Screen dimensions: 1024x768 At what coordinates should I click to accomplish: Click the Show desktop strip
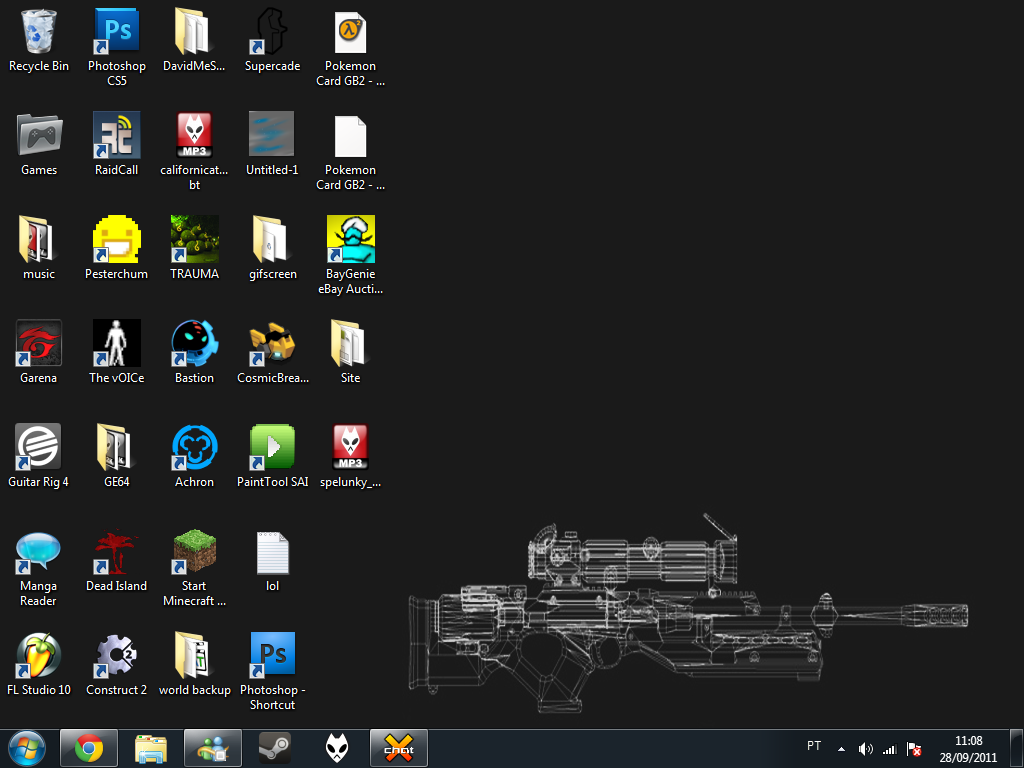click(1017, 748)
